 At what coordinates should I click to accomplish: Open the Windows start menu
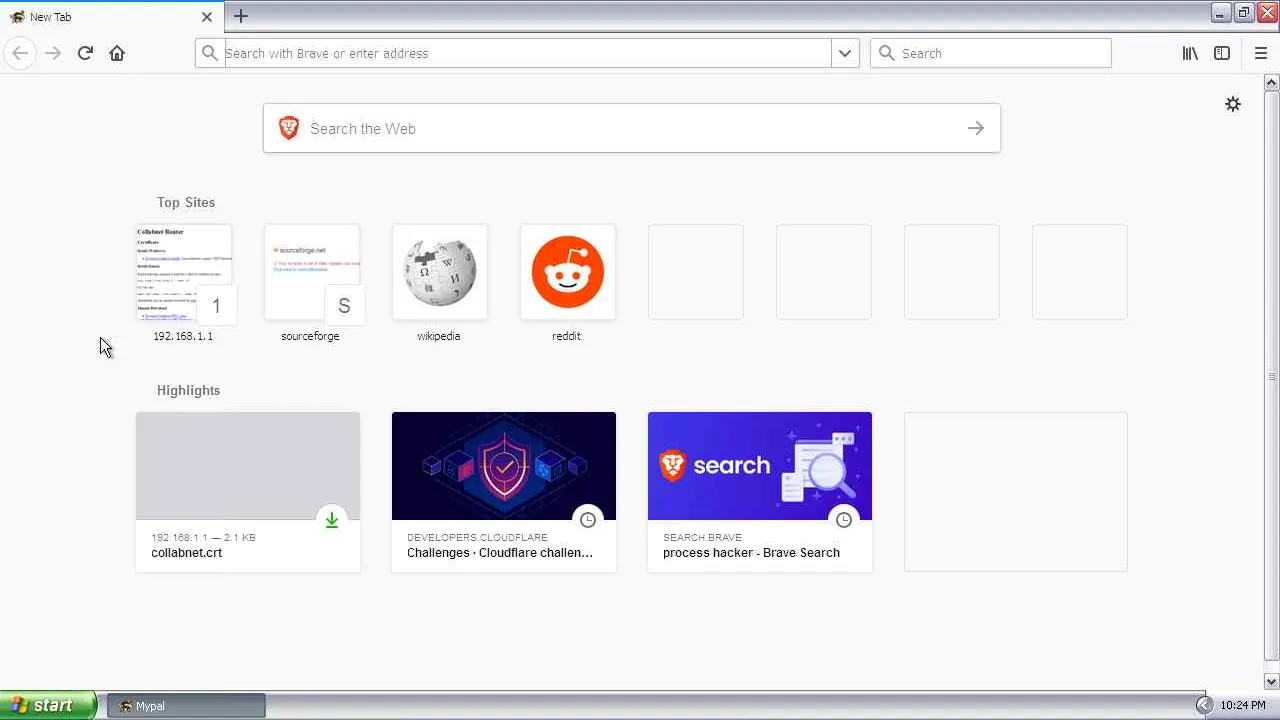(48, 705)
